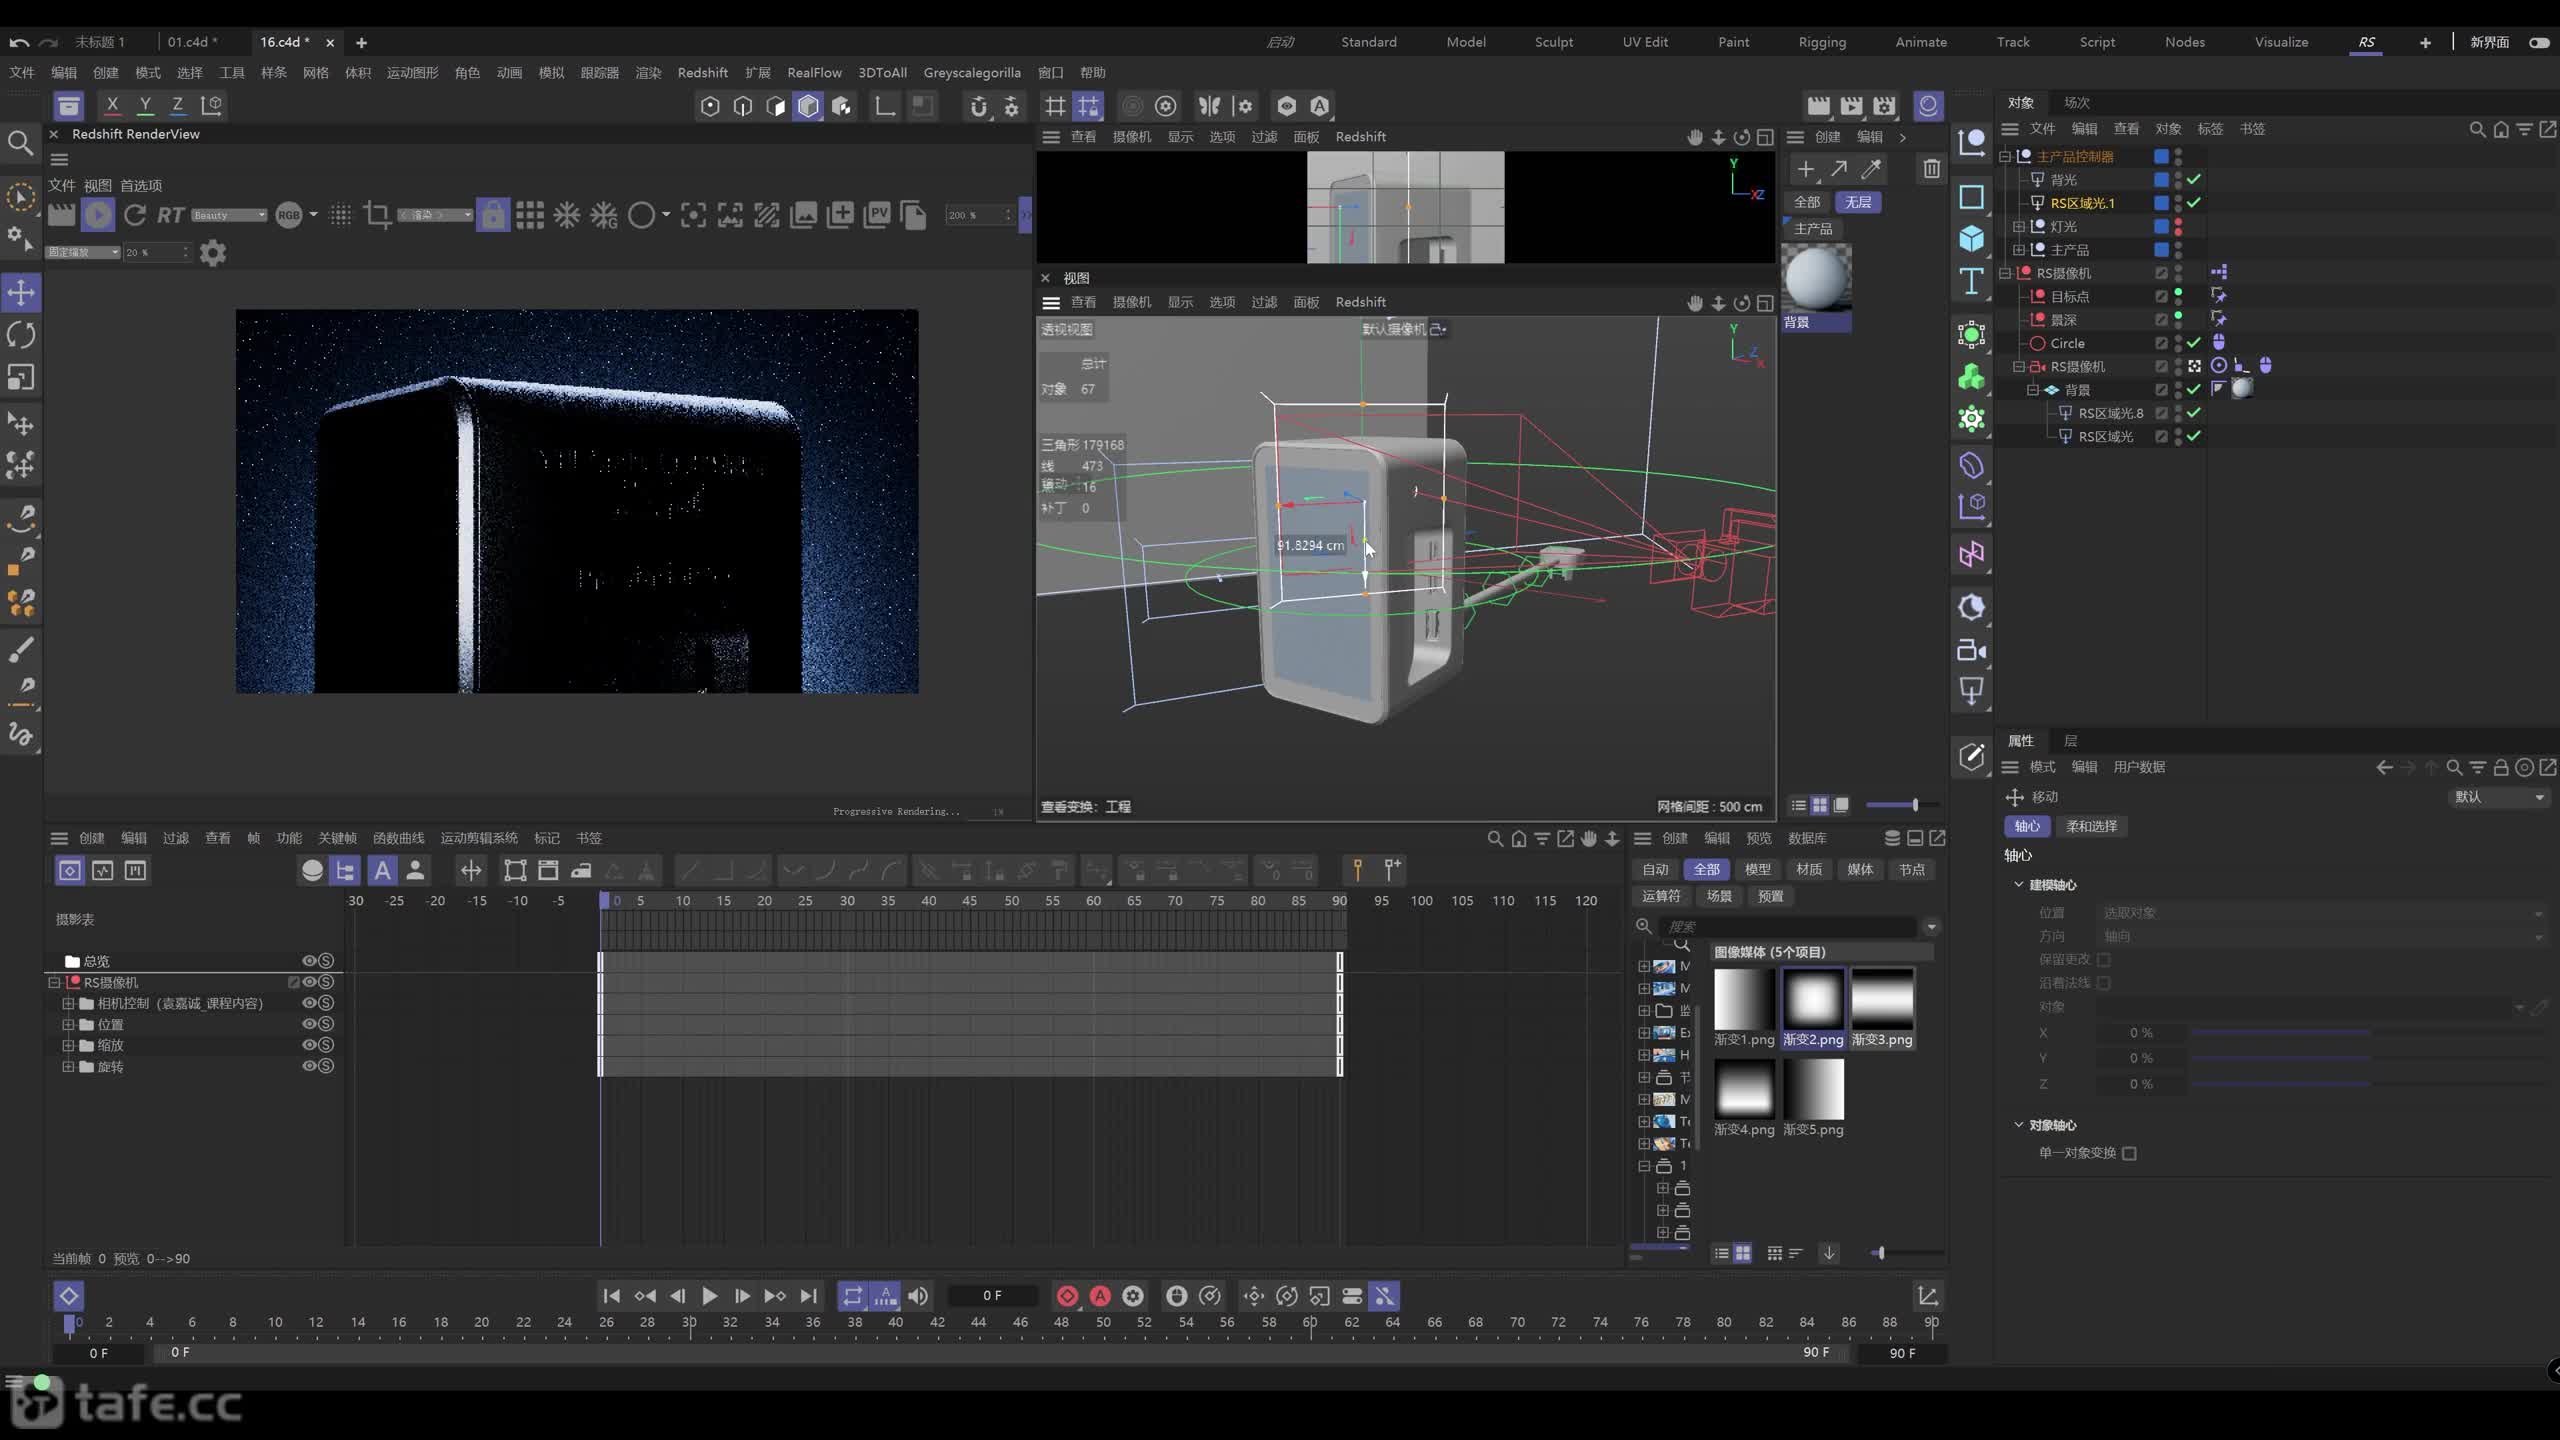Toggle the 单一对象变换 checkbox

(2129, 1153)
